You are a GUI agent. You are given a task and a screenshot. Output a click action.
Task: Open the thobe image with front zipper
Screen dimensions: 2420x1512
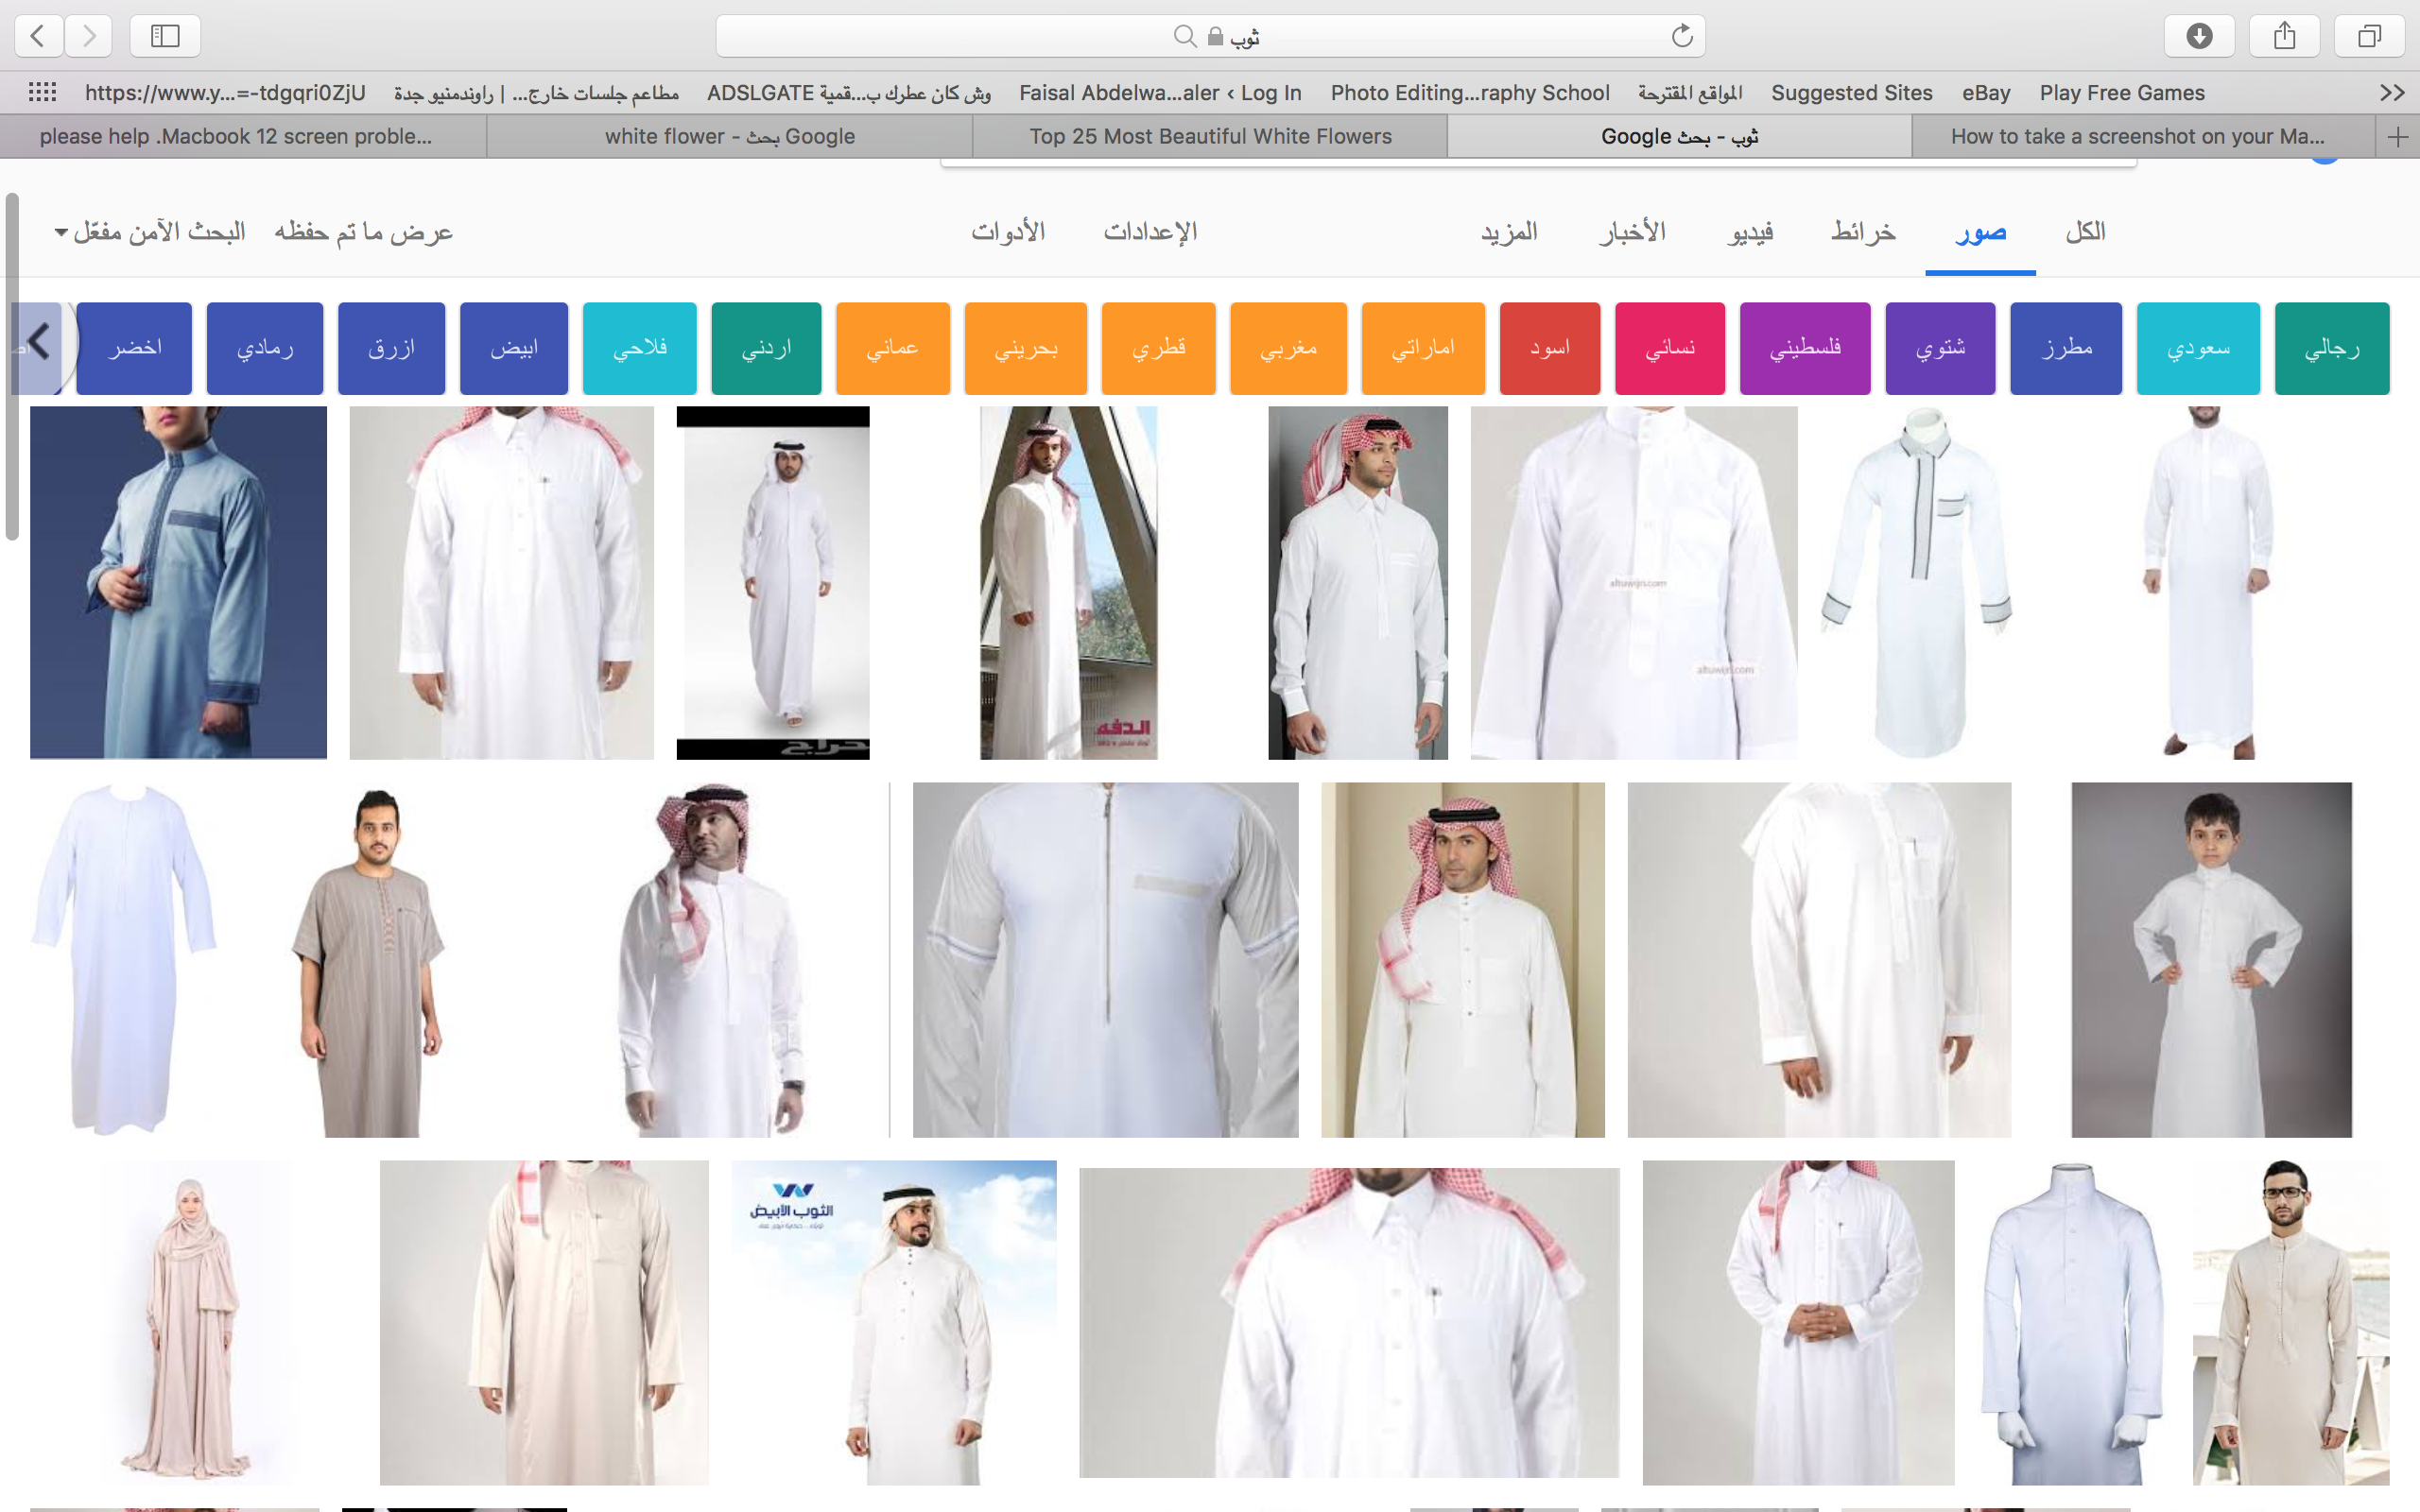pyautogui.click(x=1106, y=960)
